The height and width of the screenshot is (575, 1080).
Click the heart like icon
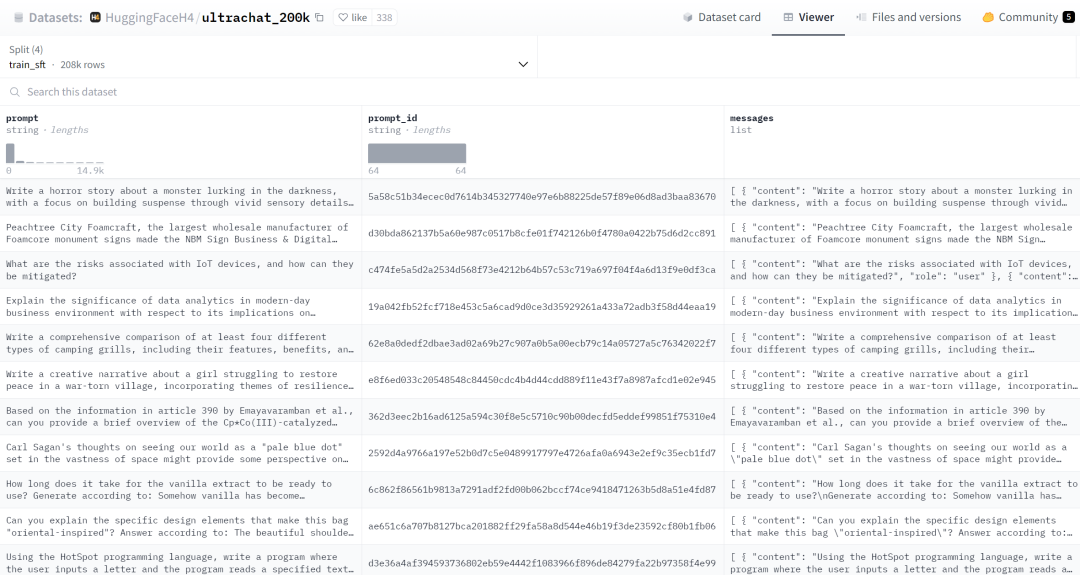pos(343,17)
